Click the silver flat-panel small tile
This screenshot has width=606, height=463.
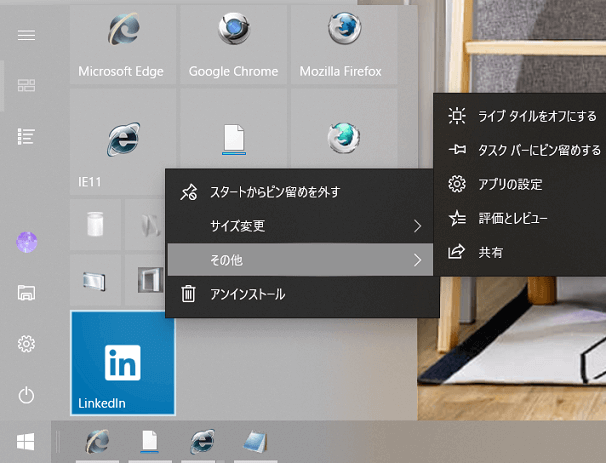point(95,280)
